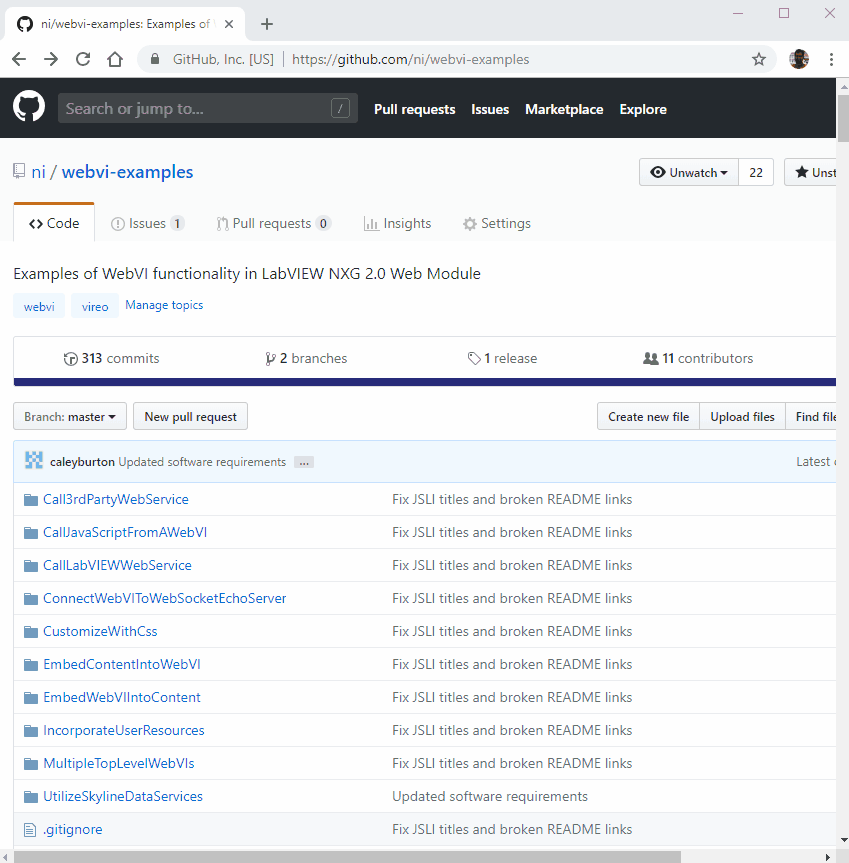
Task: Click Upload files button
Action: (x=742, y=417)
